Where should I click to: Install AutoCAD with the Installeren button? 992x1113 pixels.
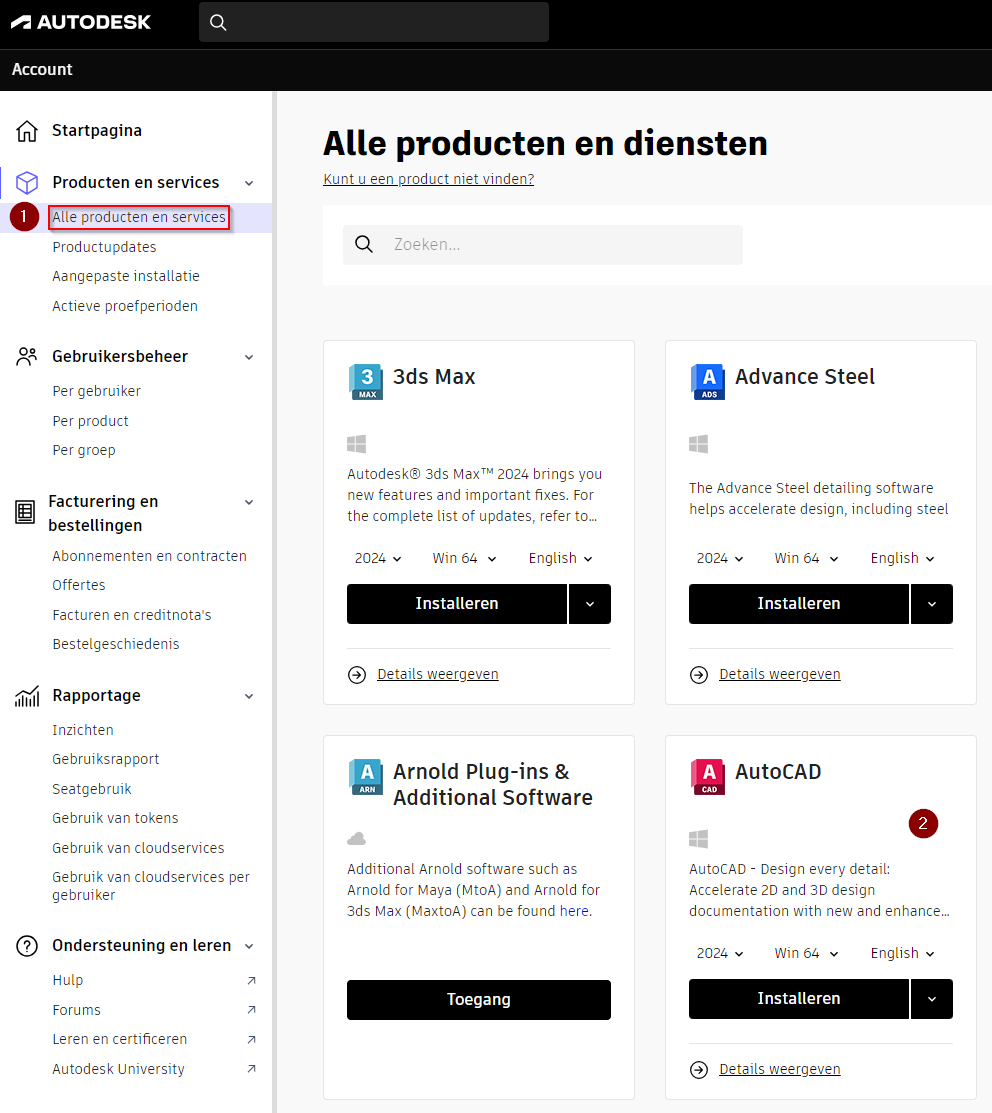click(x=799, y=999)
